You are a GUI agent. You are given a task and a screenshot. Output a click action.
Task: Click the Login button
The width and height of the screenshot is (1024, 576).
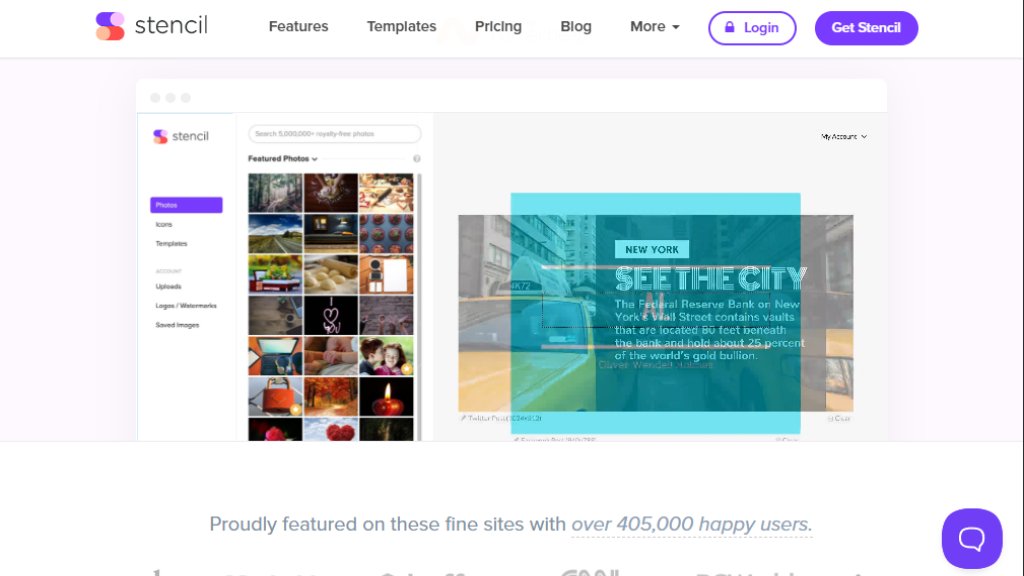click(752, 27)
